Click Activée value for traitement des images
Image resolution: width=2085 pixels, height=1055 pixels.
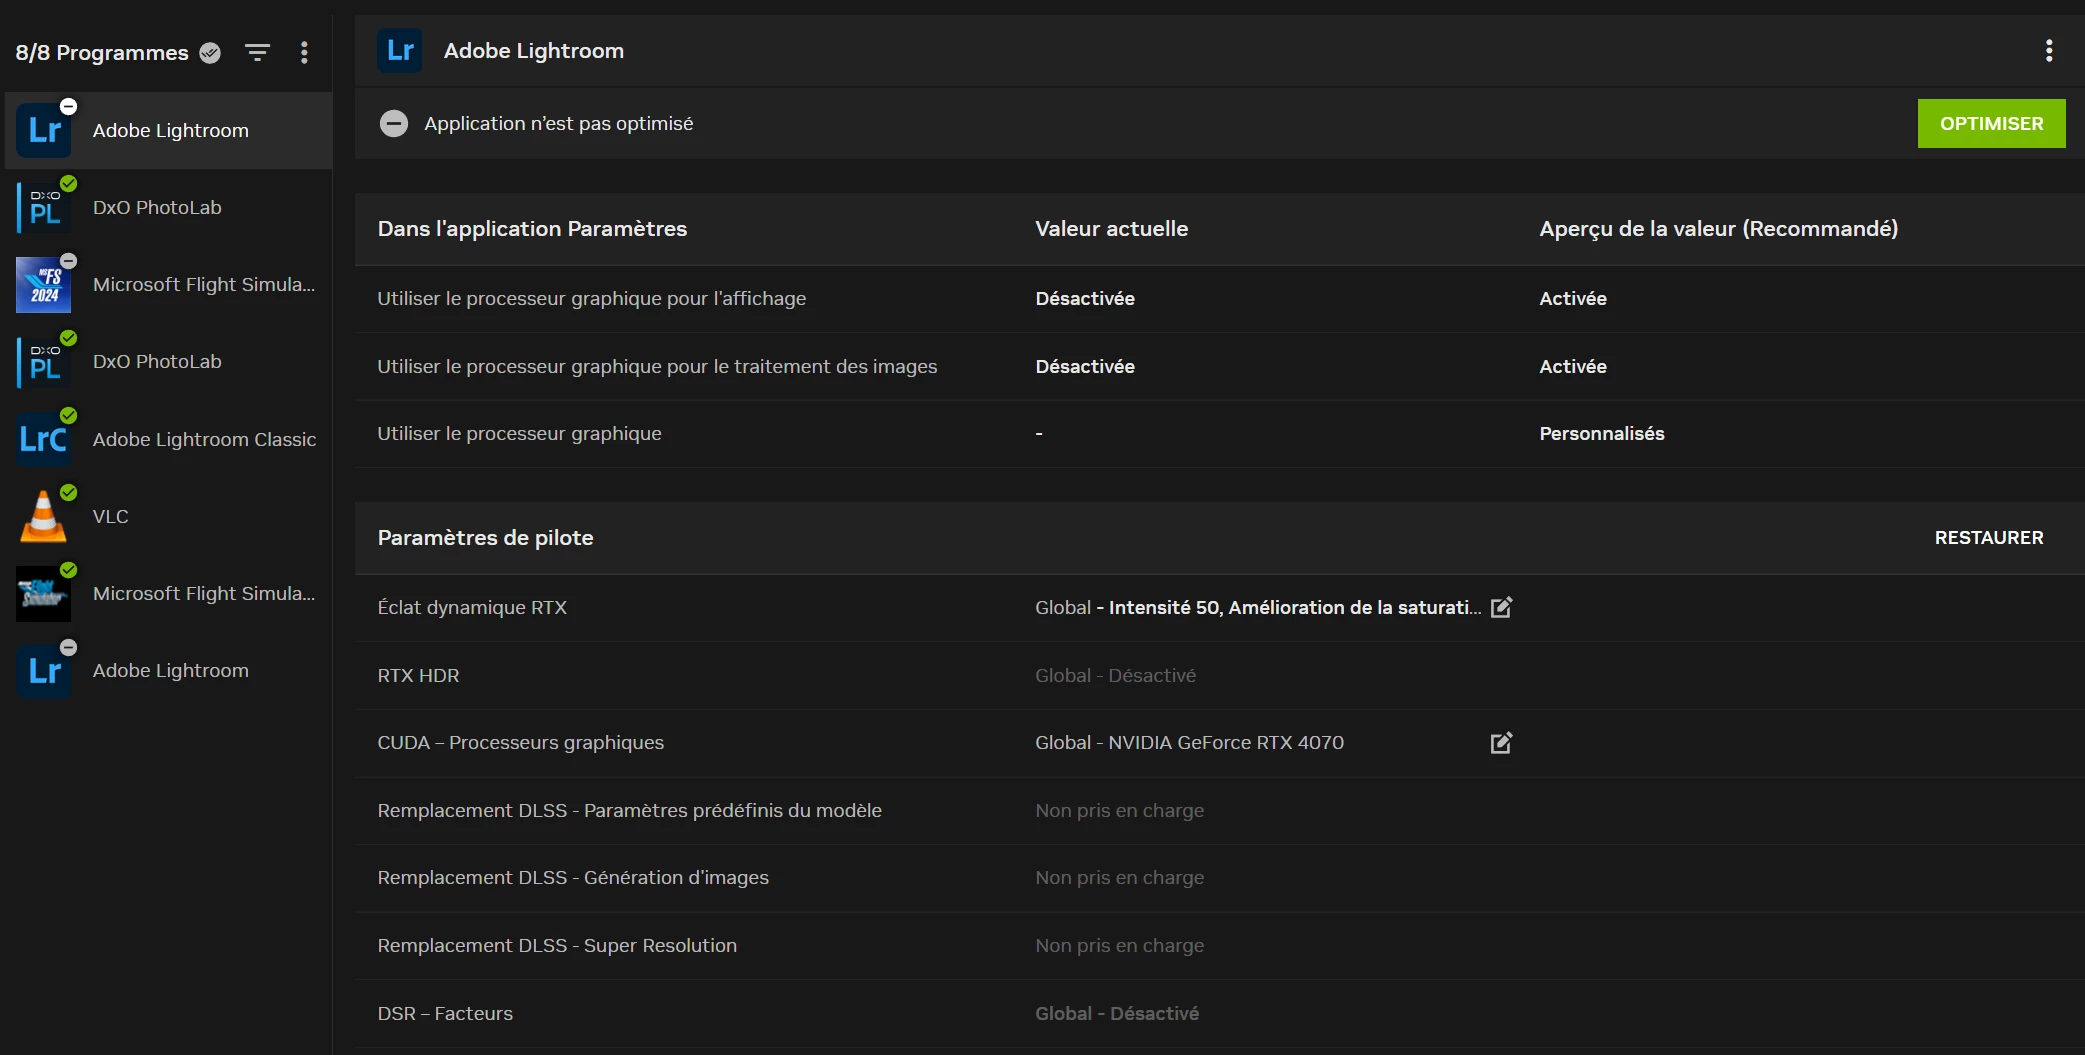1572,366
